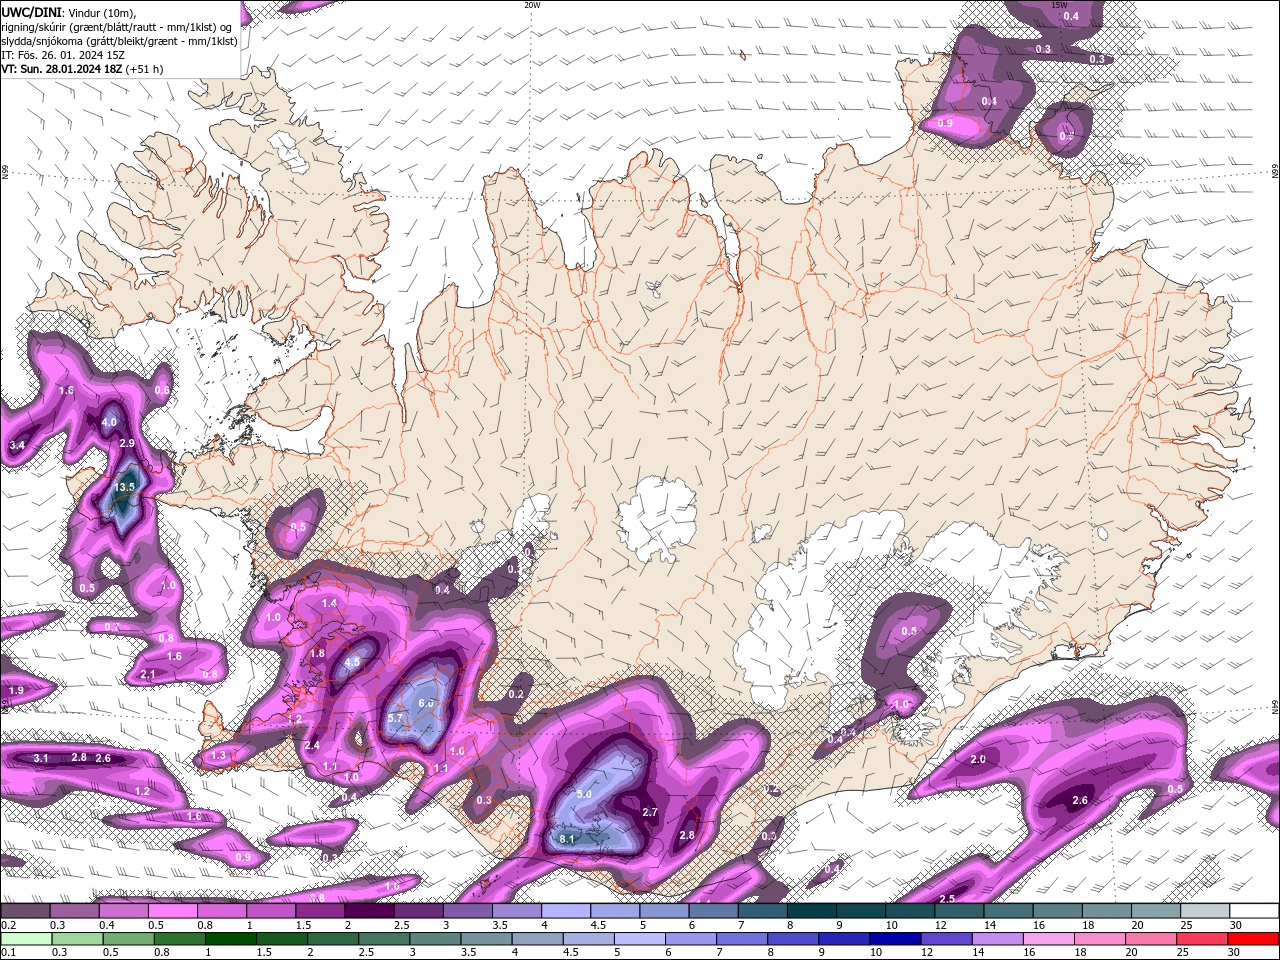1280x960 pixels.
Task: Pick the darkest purple 2 swatch in snow legend
Action: pyautogui.click(x=369, y=911)
